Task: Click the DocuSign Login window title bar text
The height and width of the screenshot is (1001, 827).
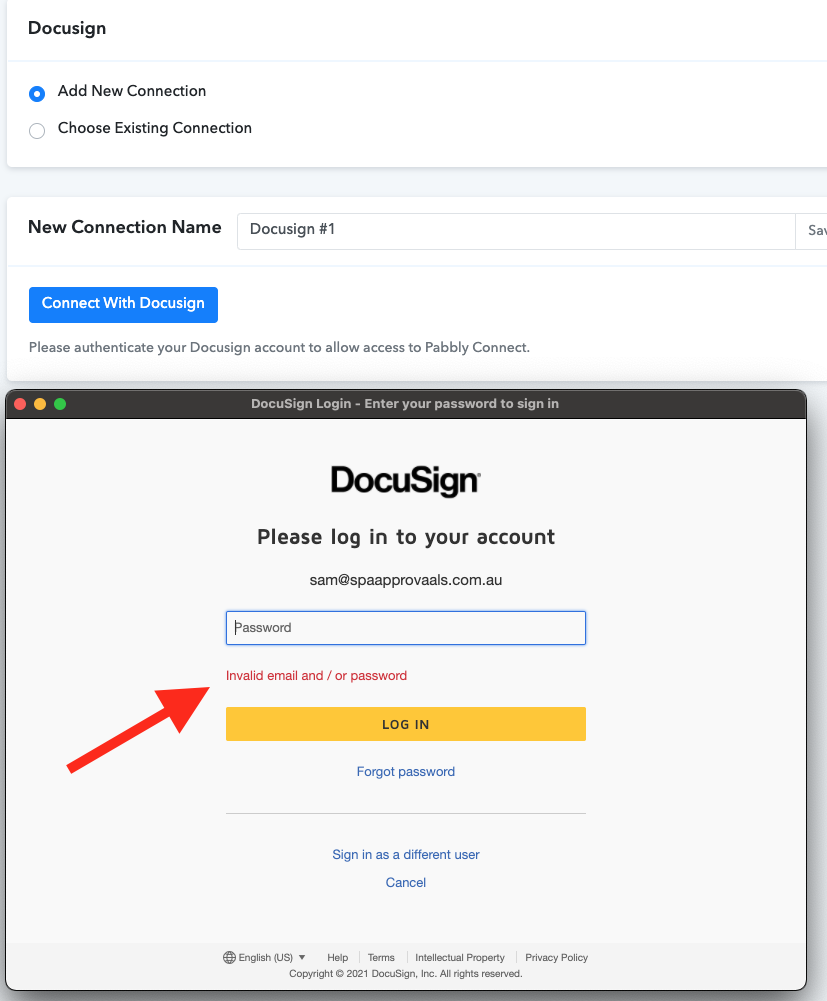Action: (x=405, y=403)
